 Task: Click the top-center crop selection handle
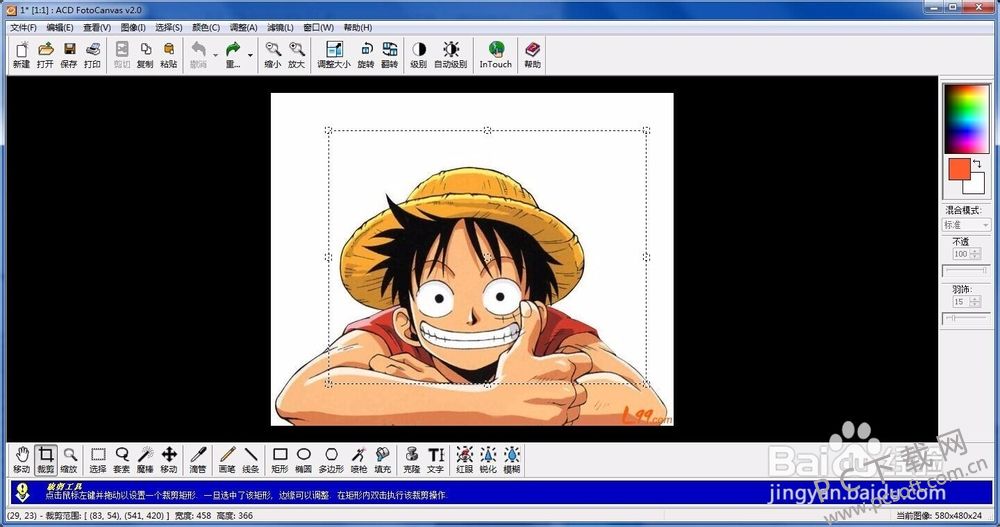pyautogui.click(x=487, y=130)
